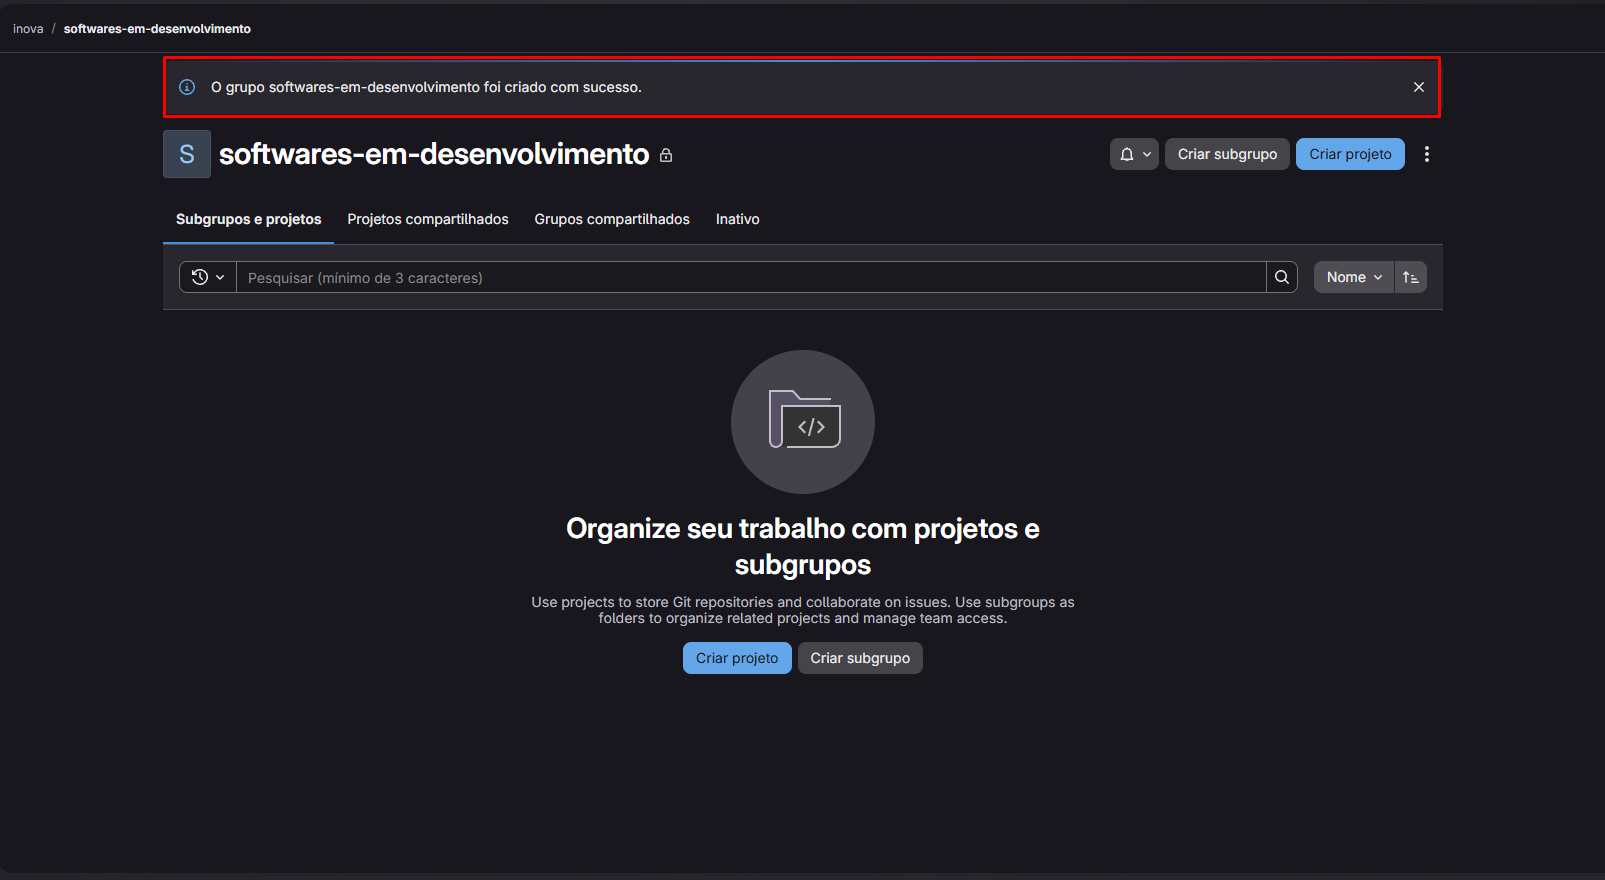This screenshot has height=880, width=1605.
Task: Open the group actions kebab menu
Action: tap(1427, 154)
